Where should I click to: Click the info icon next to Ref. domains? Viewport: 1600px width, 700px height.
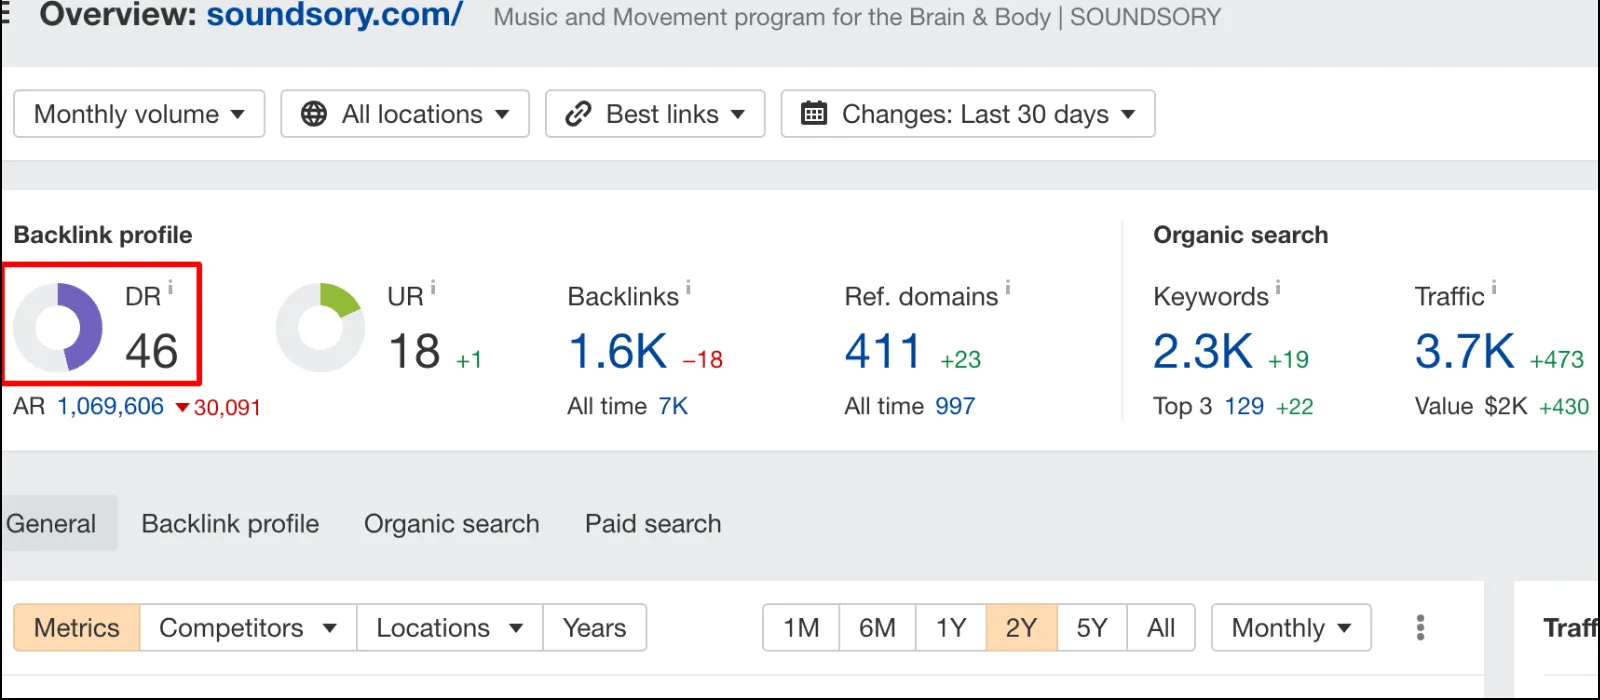click(1007, 288)
